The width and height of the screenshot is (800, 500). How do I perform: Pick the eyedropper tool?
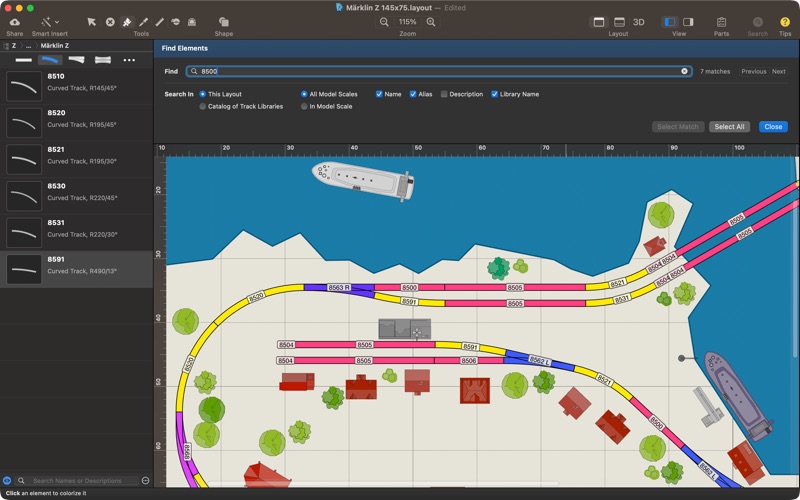[143, 22]
